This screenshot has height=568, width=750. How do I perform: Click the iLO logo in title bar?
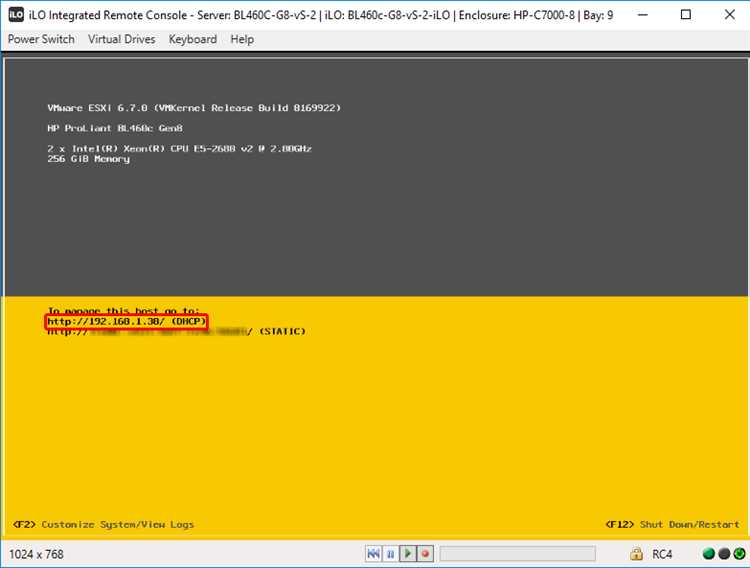click(x=16, y=15)
